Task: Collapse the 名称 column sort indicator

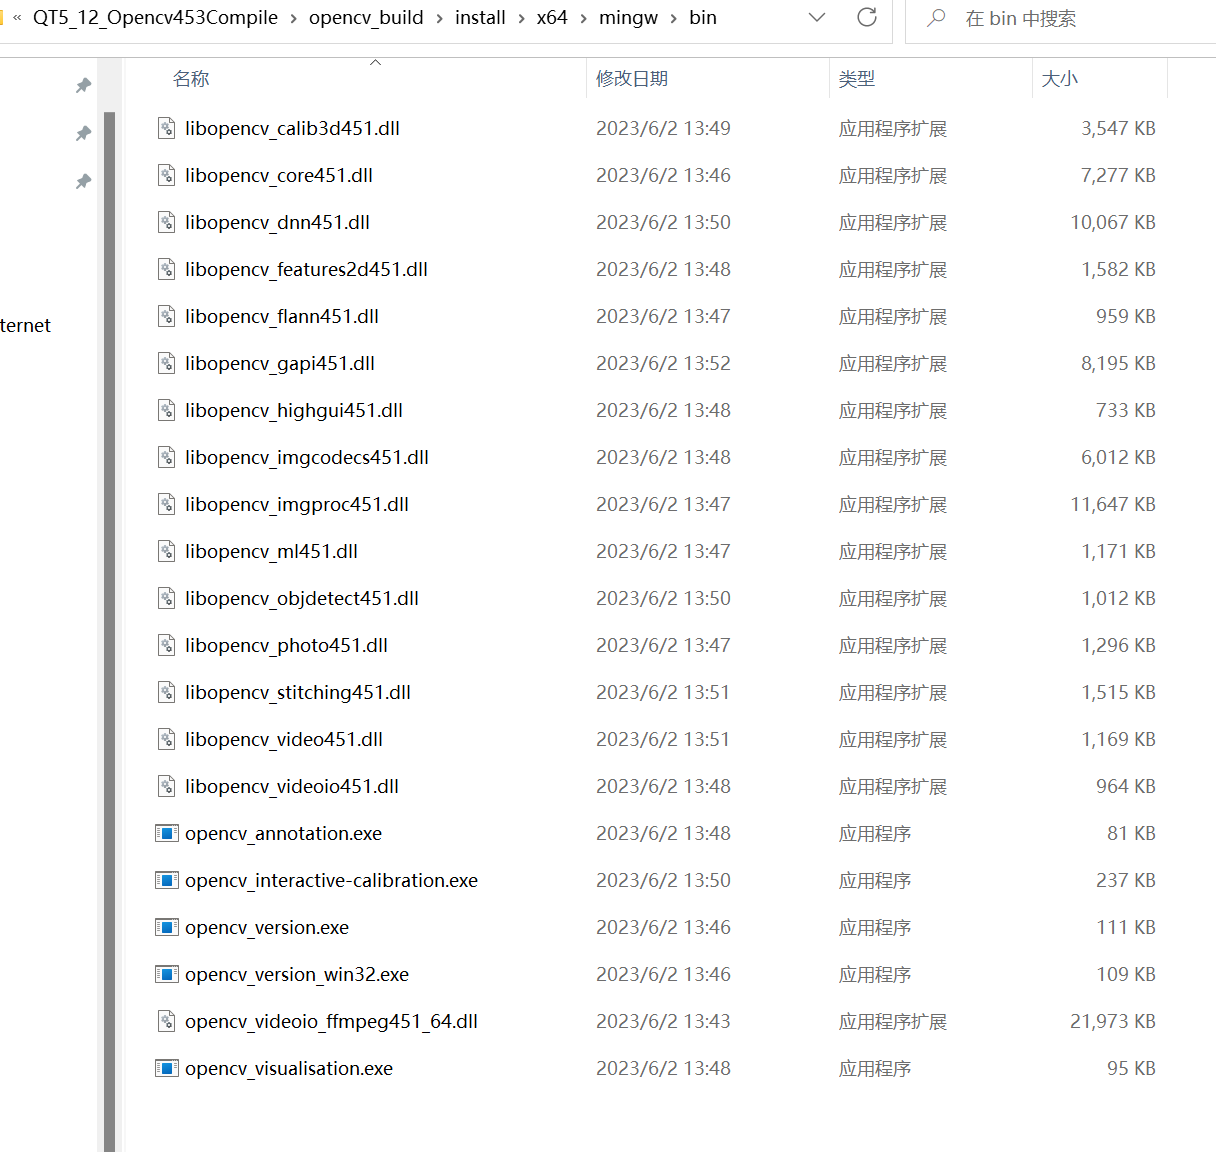Action: click(376, 61)
